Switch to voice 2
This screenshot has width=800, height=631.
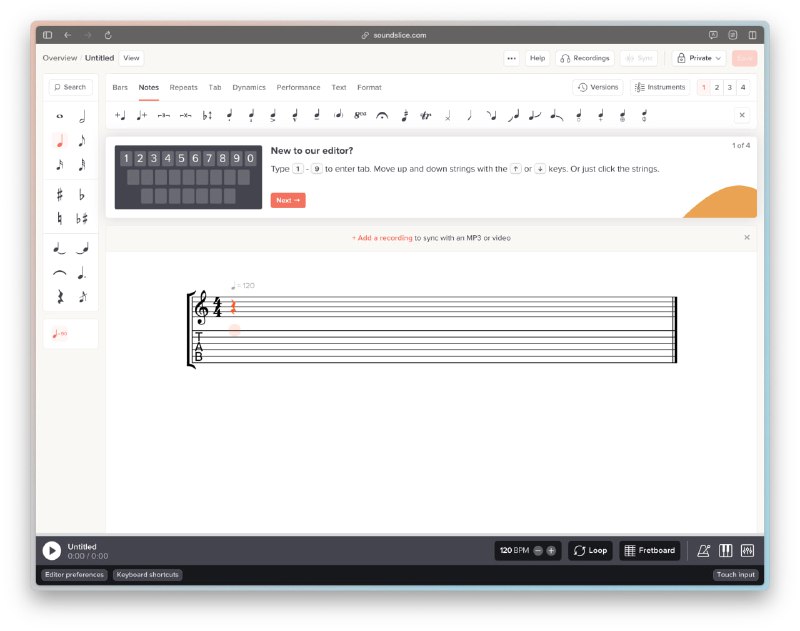tap(717, 87)
